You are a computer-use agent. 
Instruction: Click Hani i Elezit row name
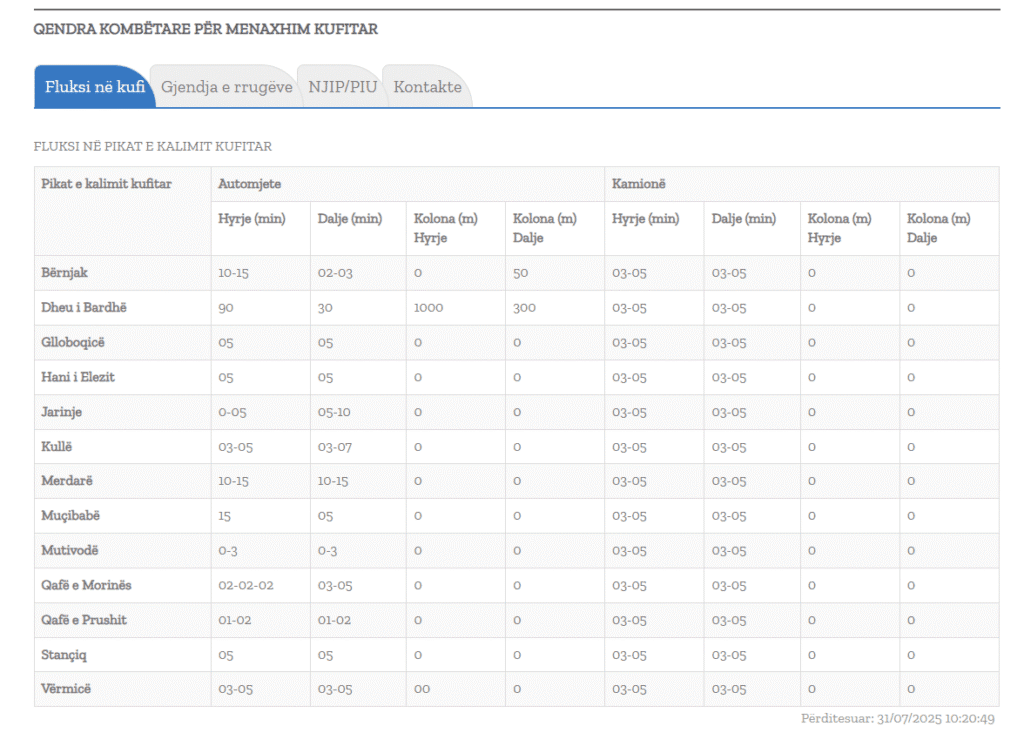tap(78, 377)
